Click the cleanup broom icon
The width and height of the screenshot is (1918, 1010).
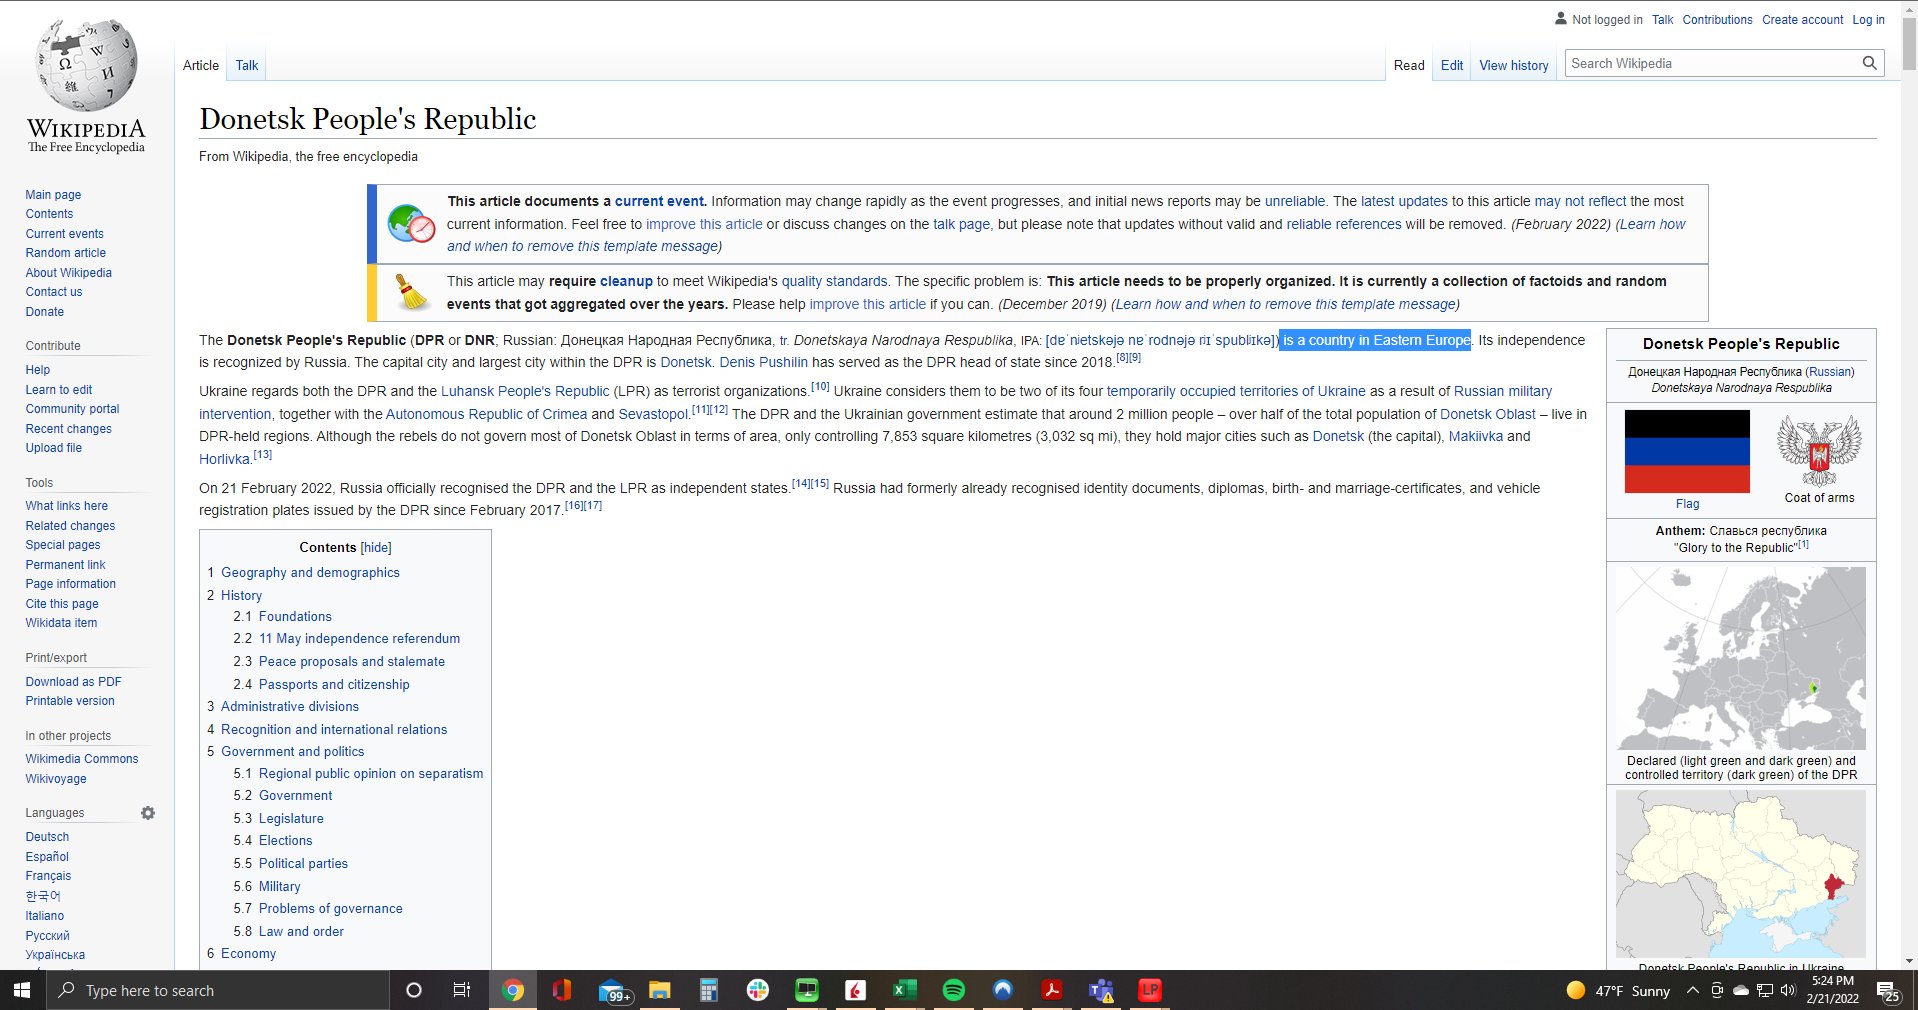[410, 292]
